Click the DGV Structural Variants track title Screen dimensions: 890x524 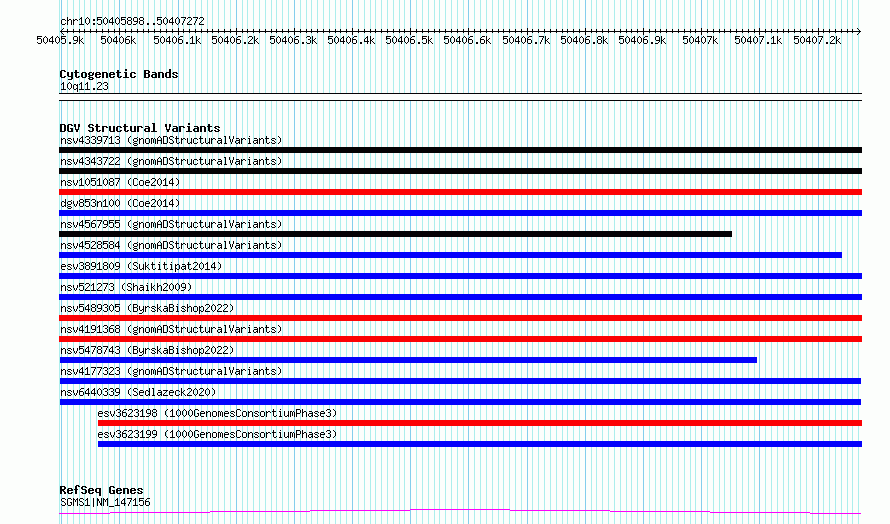click(x=140, y=128)
